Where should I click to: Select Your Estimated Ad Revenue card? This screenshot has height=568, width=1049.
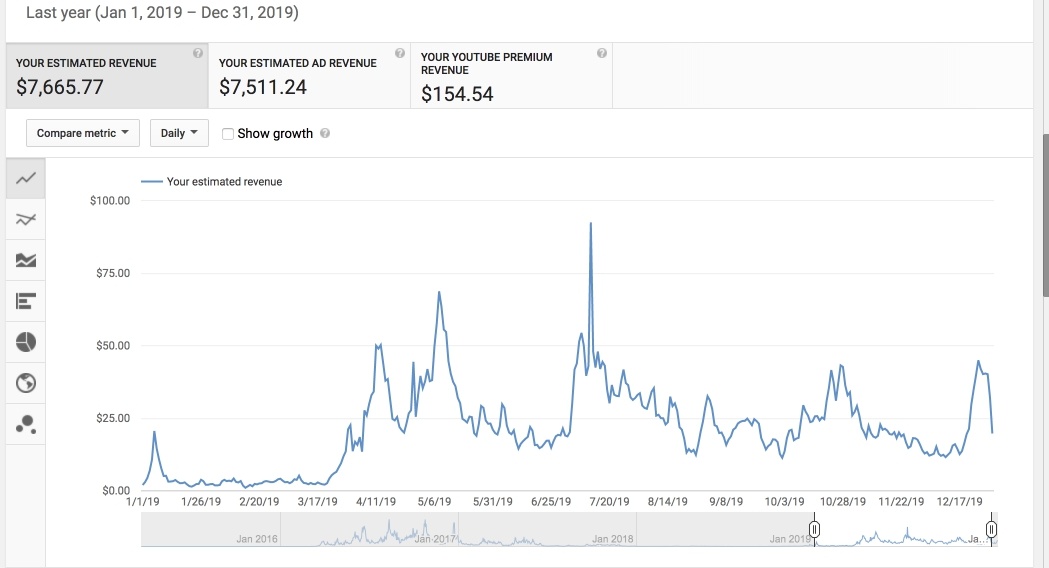point(310,76)
